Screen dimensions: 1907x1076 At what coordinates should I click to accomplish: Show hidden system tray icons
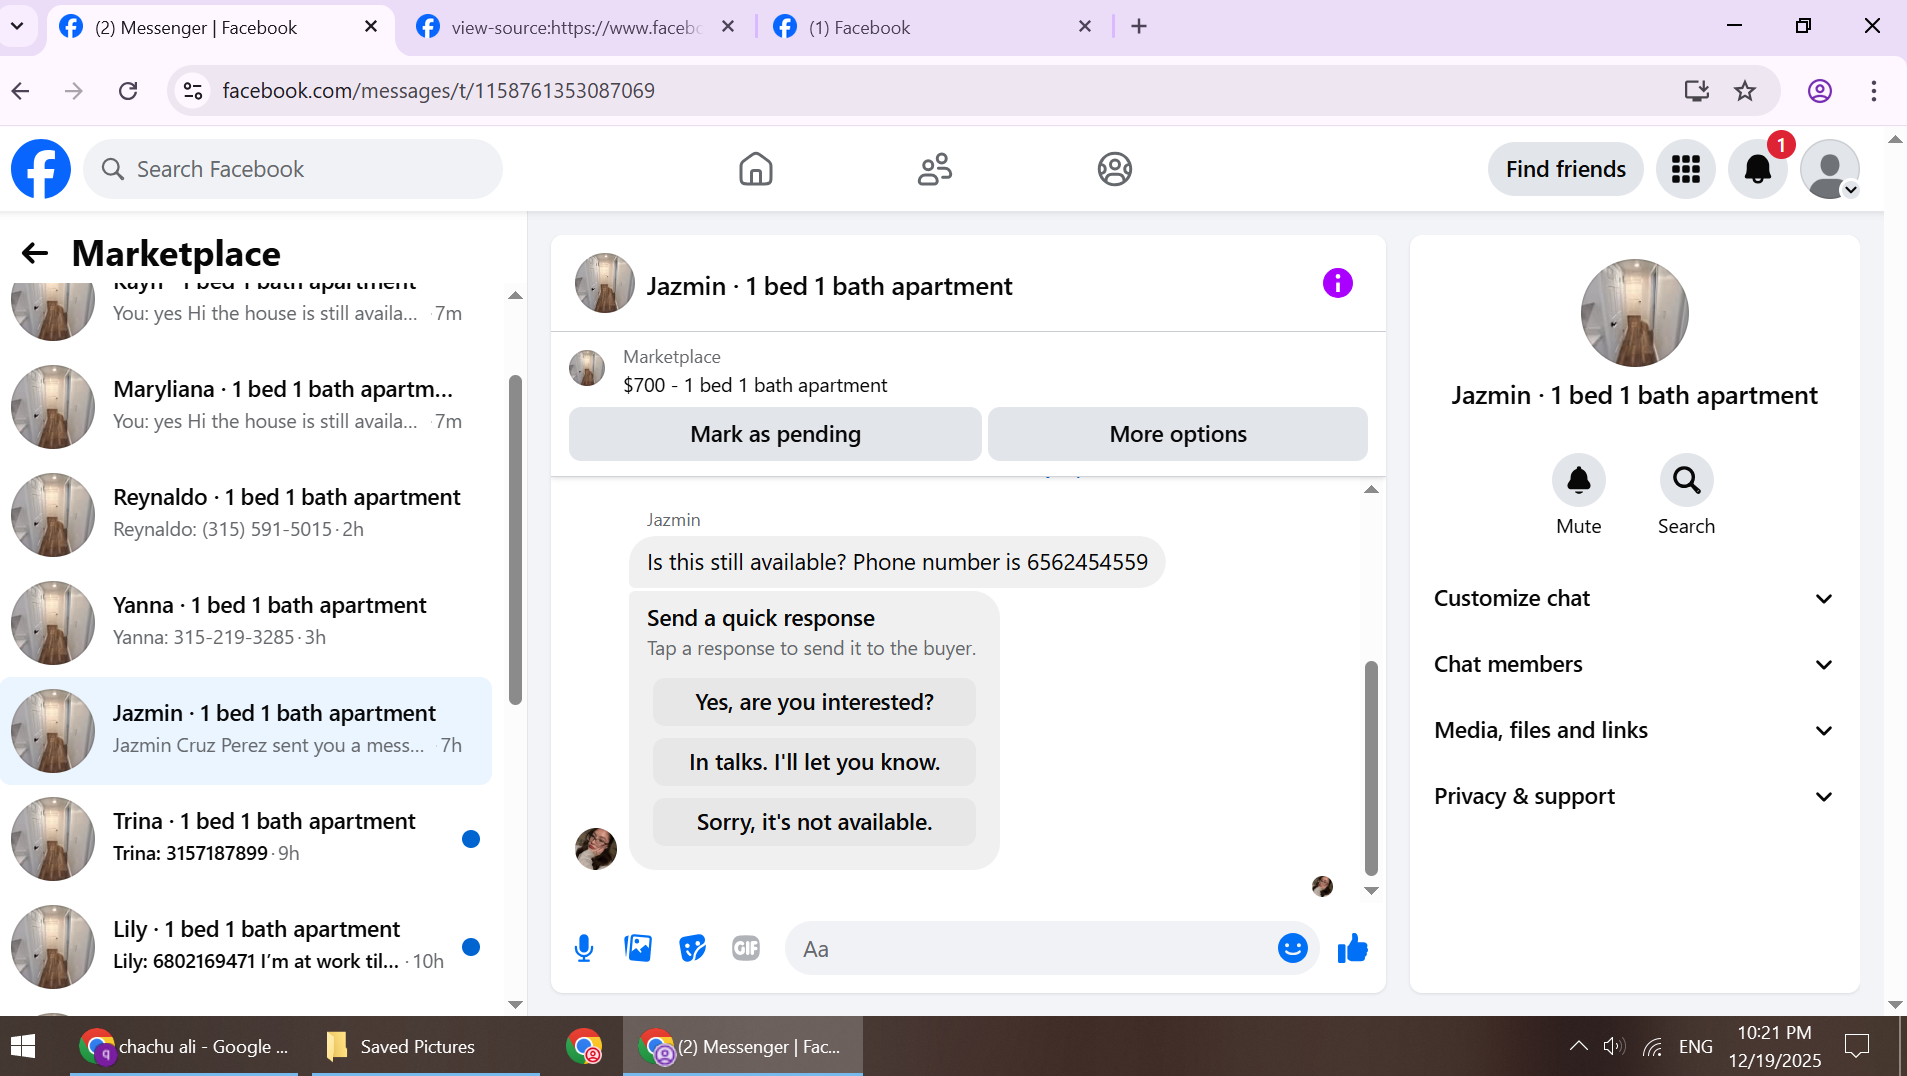point(1578,1046)
